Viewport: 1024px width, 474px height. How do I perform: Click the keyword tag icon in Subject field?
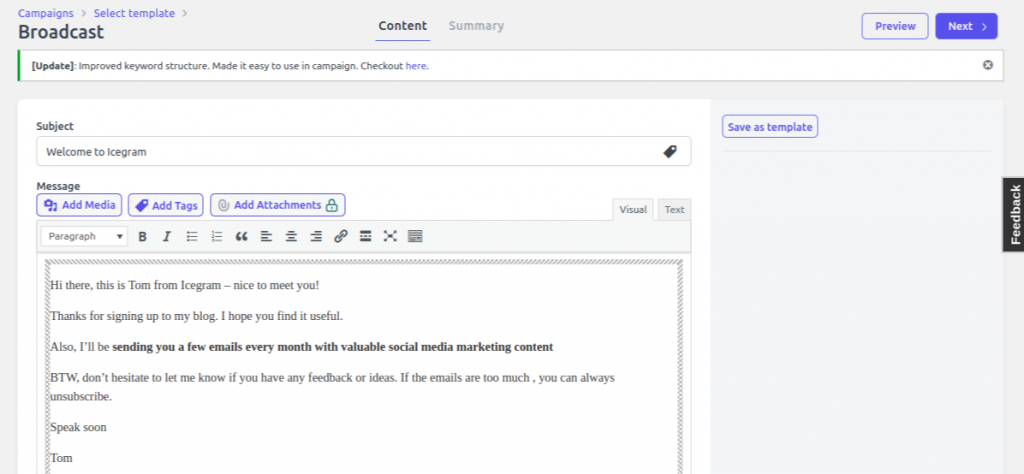(x=670, y=152)
